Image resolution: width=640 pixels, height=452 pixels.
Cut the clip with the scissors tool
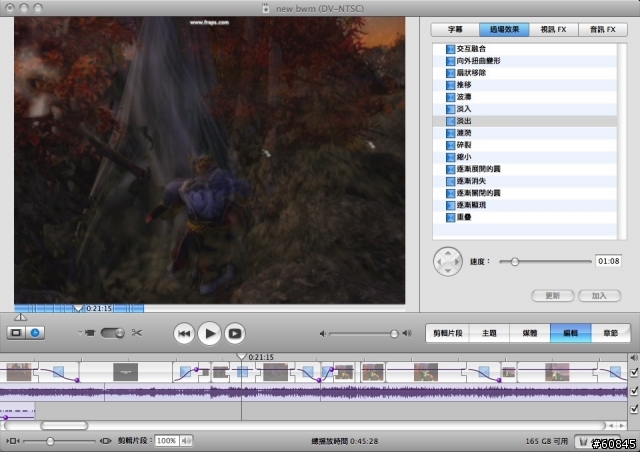click(137, 333)
